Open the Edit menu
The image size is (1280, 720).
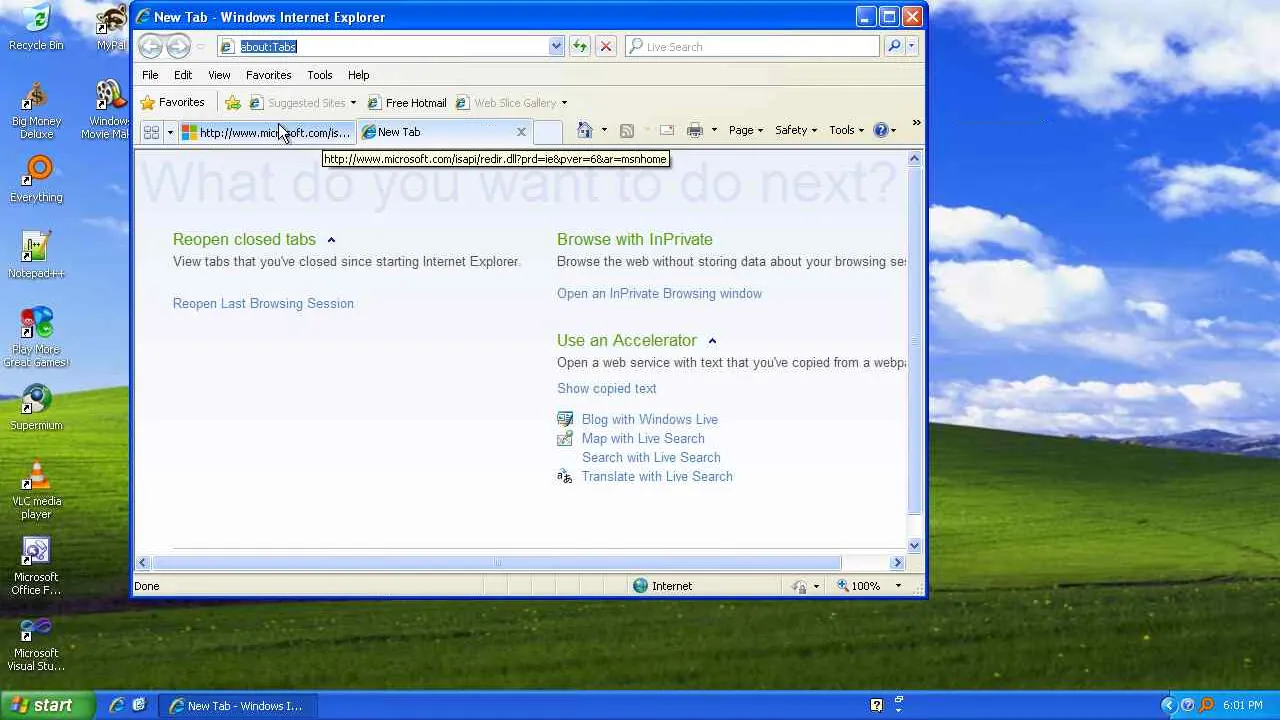183,75
